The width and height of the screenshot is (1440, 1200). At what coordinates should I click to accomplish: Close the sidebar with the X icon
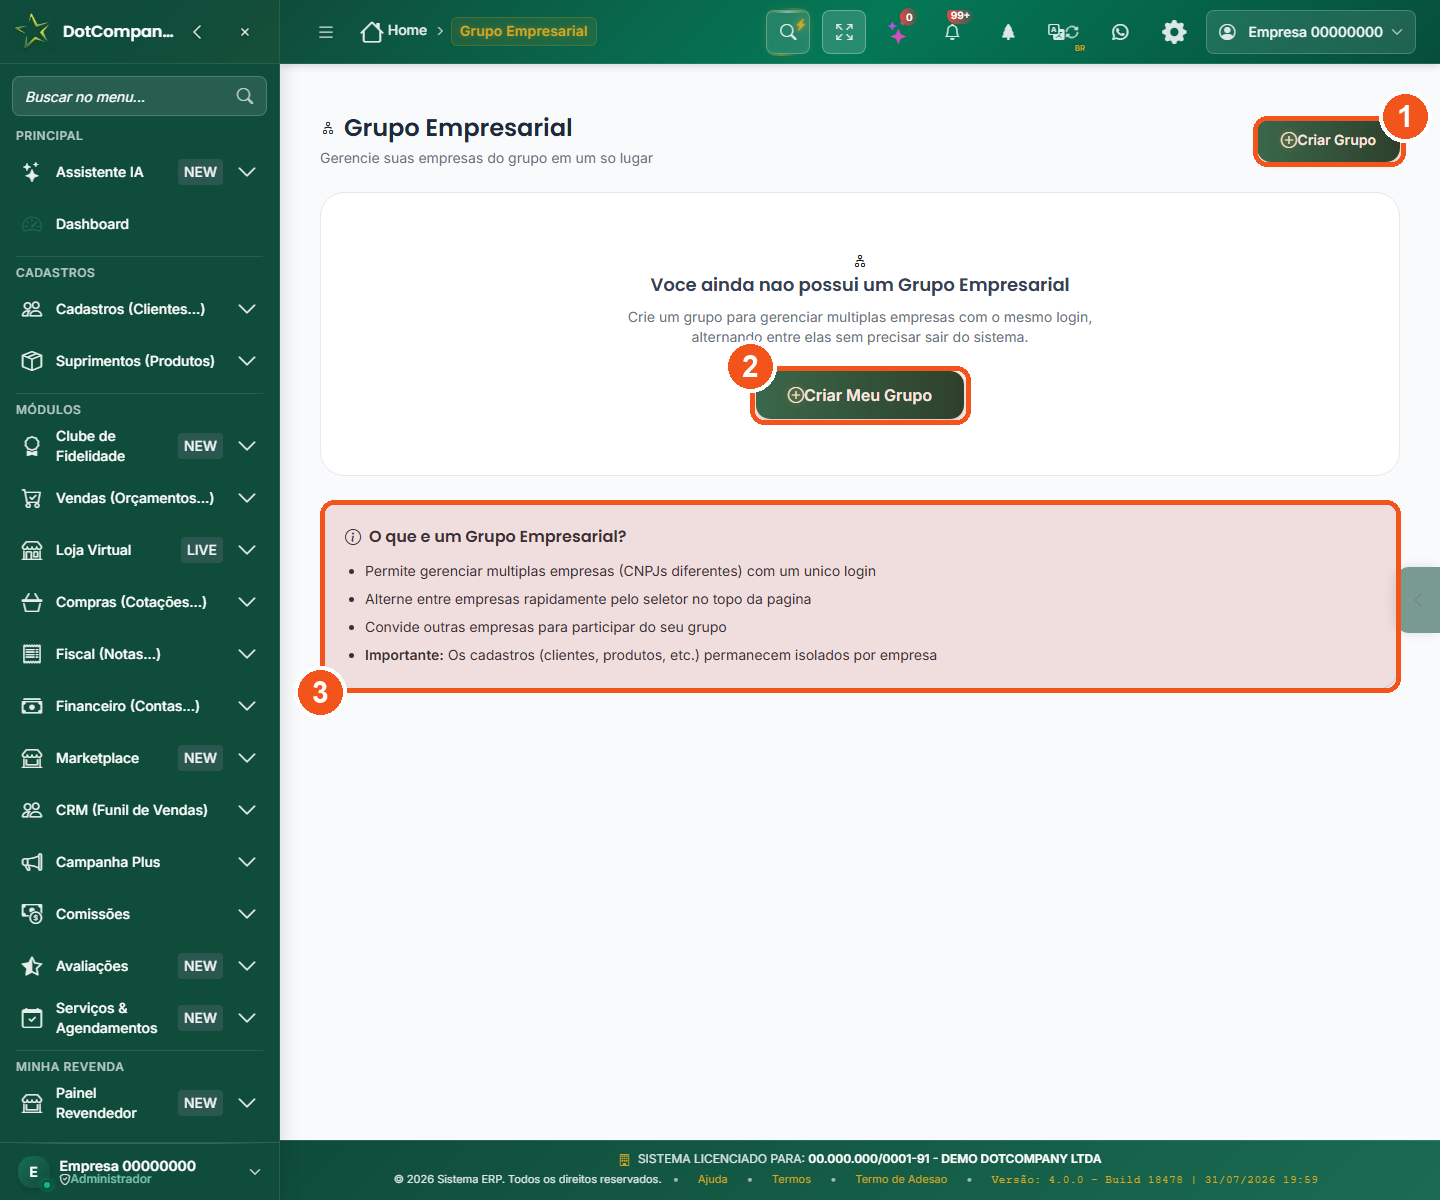tap(245, 32)
